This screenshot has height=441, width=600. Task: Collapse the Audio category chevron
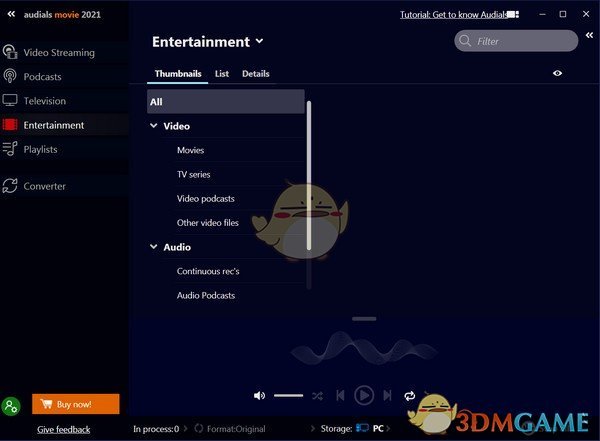pyautogui.click(x=154, y=247)
